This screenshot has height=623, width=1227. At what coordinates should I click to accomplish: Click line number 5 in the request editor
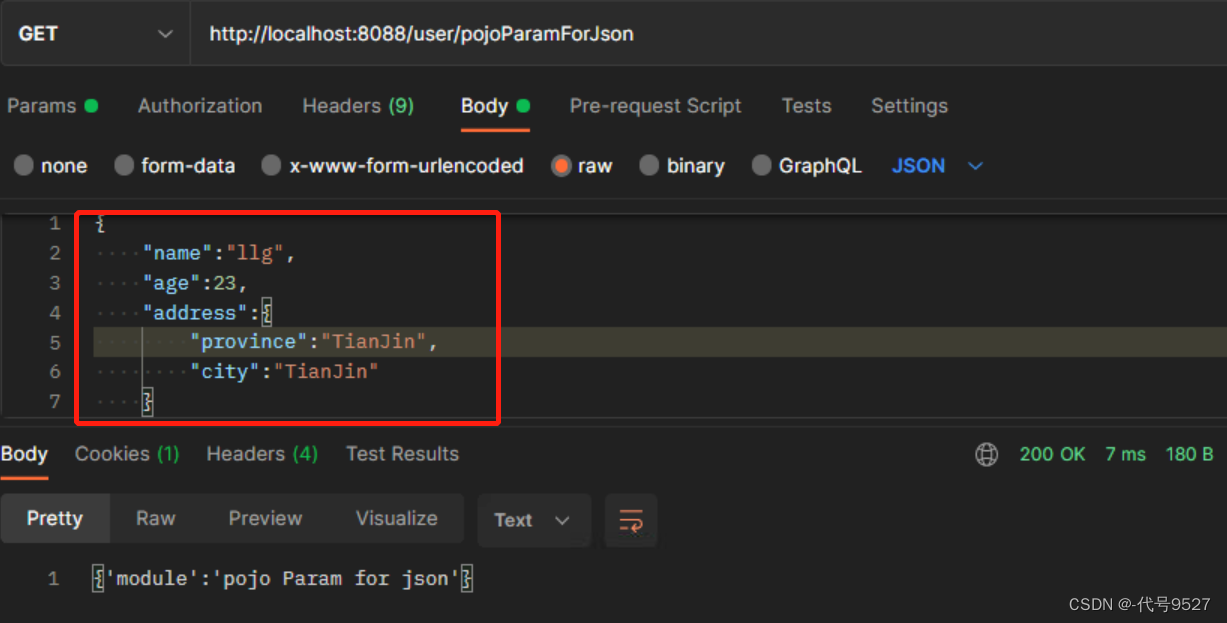coord(54,342)
